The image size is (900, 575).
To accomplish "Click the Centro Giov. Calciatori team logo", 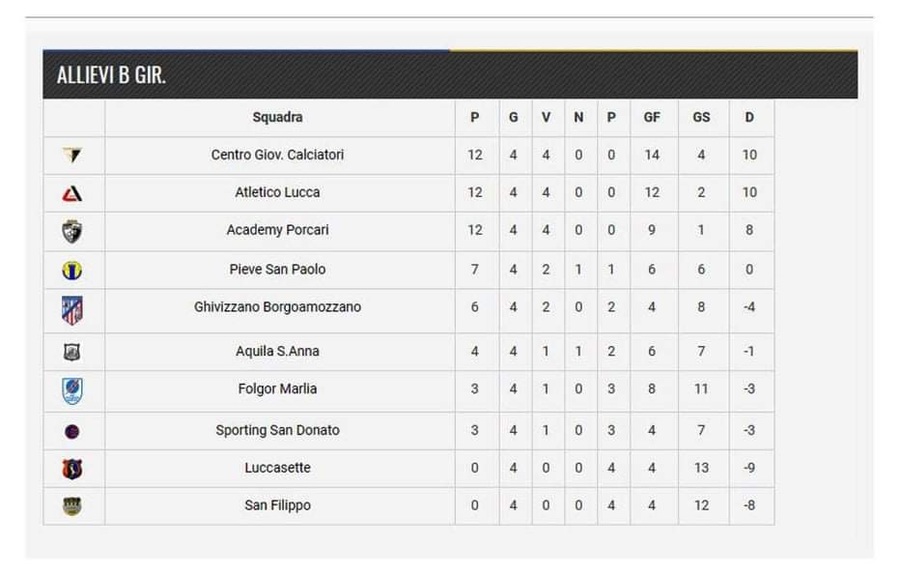I will [x=72, y=155].
